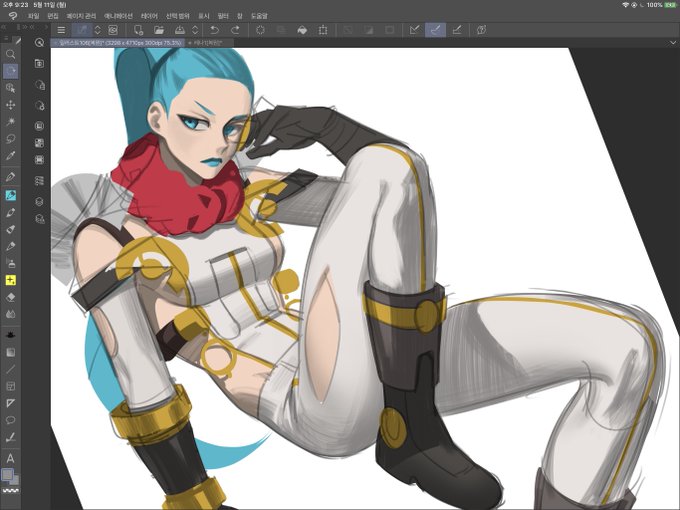Image resolution: width=680 pixels, height=510 pixels.
Task: Select the Gradient tool
Action: (x=10, y=353)
